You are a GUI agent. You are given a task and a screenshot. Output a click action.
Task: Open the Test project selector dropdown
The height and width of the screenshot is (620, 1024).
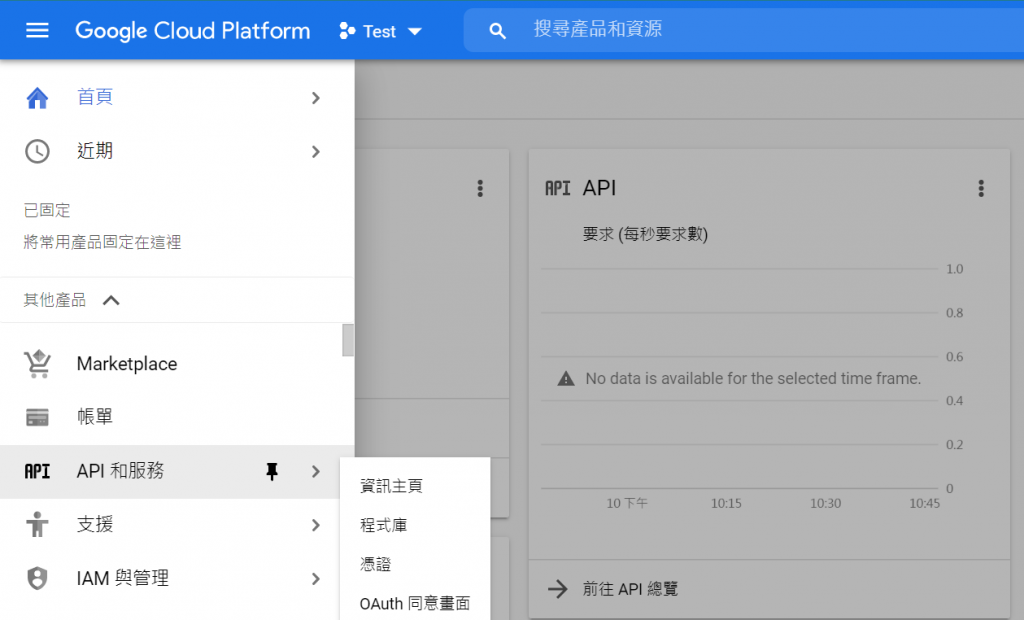pyautogui.click(x=381, y=31)
